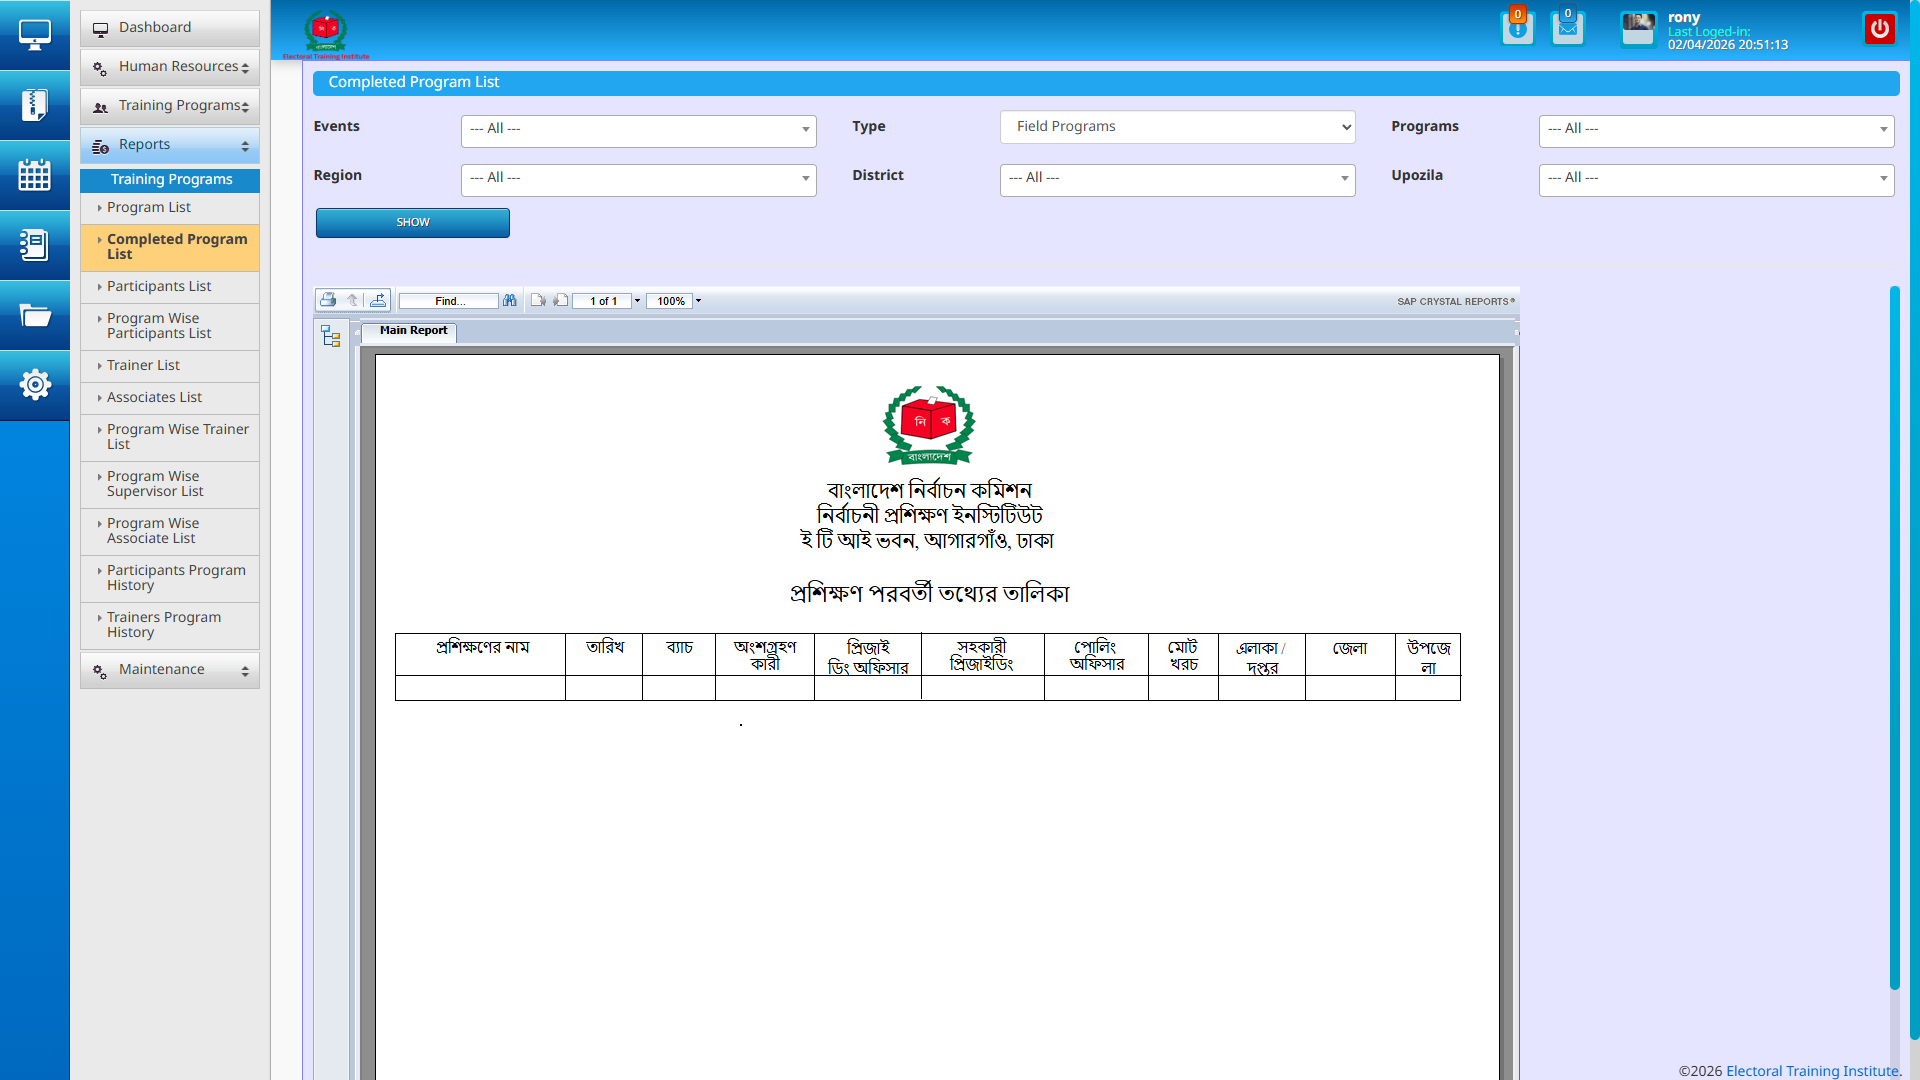
Task: Toggle the group tree panel icon
Action: (331, 336)
